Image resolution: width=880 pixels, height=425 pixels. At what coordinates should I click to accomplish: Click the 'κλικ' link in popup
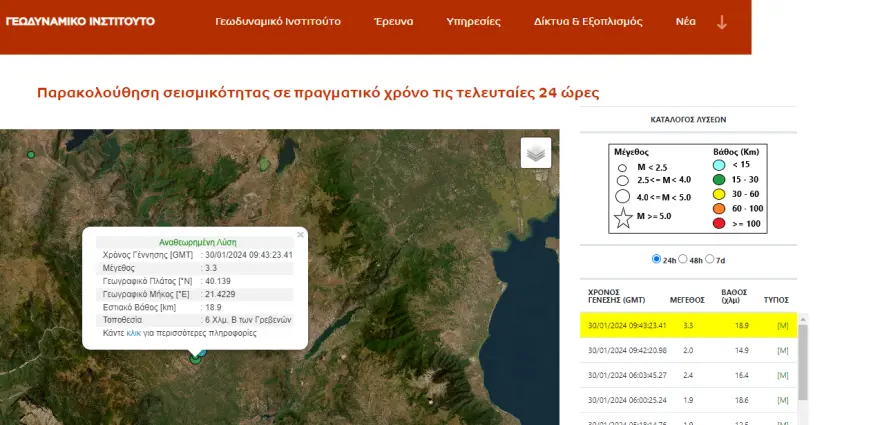[x=134, y=333]
